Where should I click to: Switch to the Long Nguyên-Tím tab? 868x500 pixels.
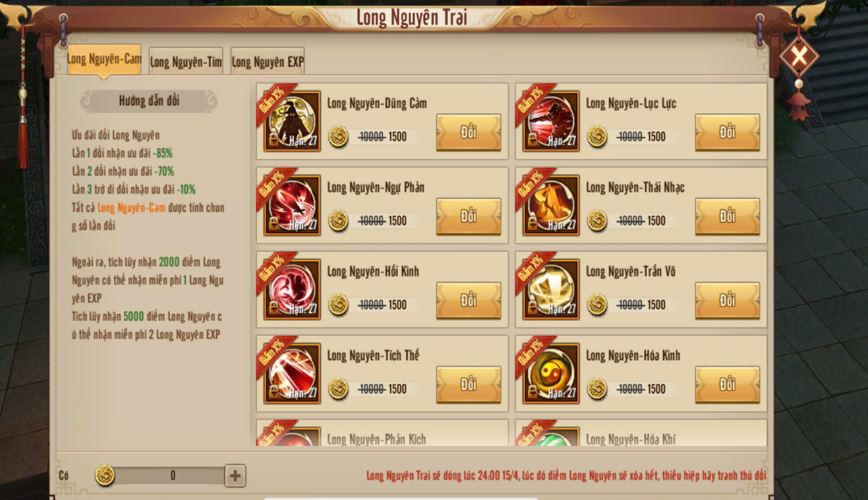[185, 62]
